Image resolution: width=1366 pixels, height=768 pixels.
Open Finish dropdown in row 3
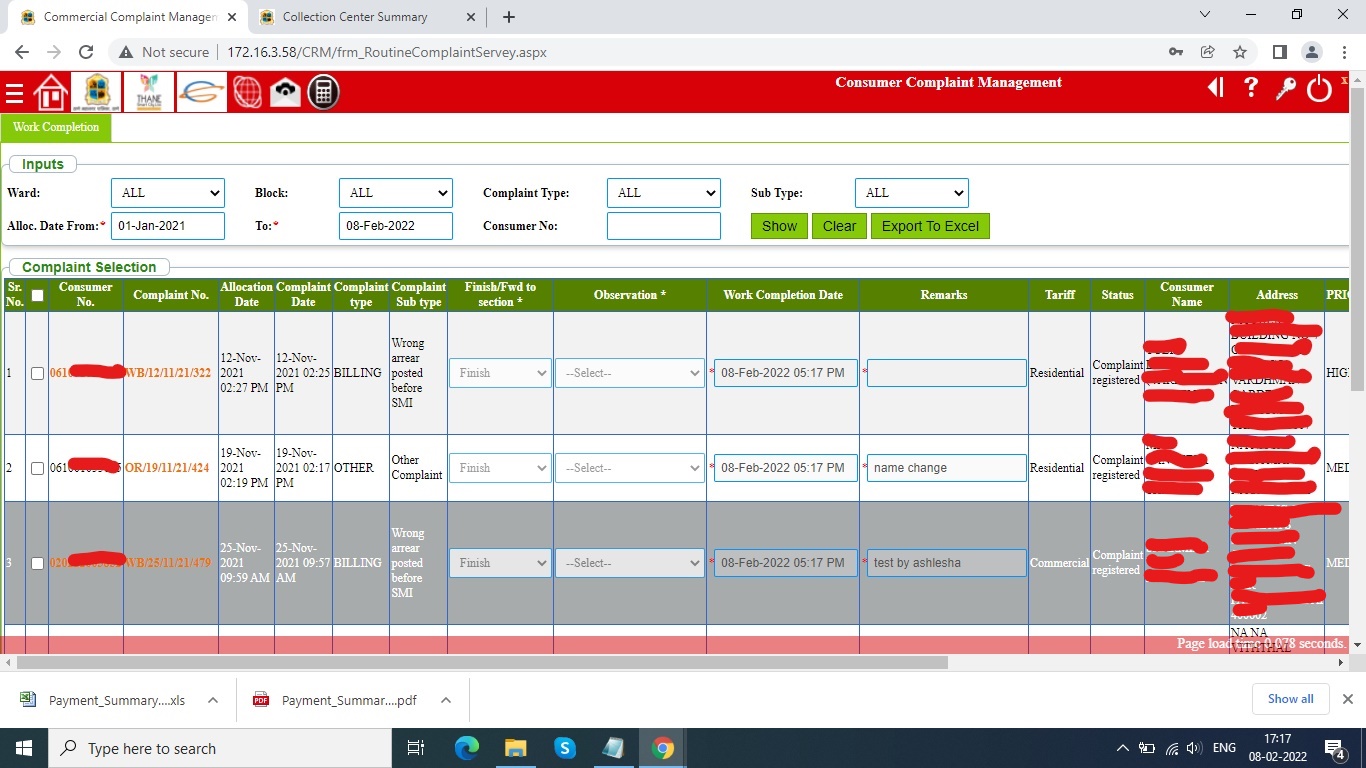pyautogui.click(x=500, y=563)
